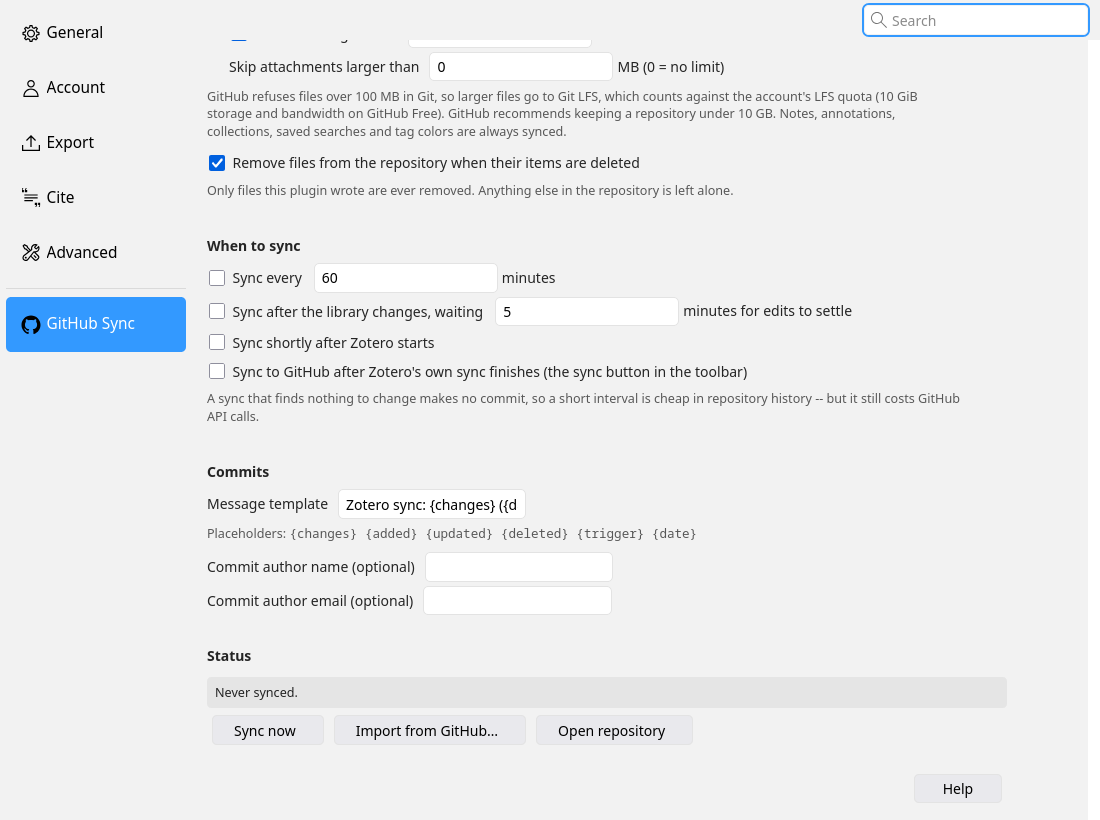Click the Only files this plugin wrote note
The image size is (1100, 820).
click(470, 191)
